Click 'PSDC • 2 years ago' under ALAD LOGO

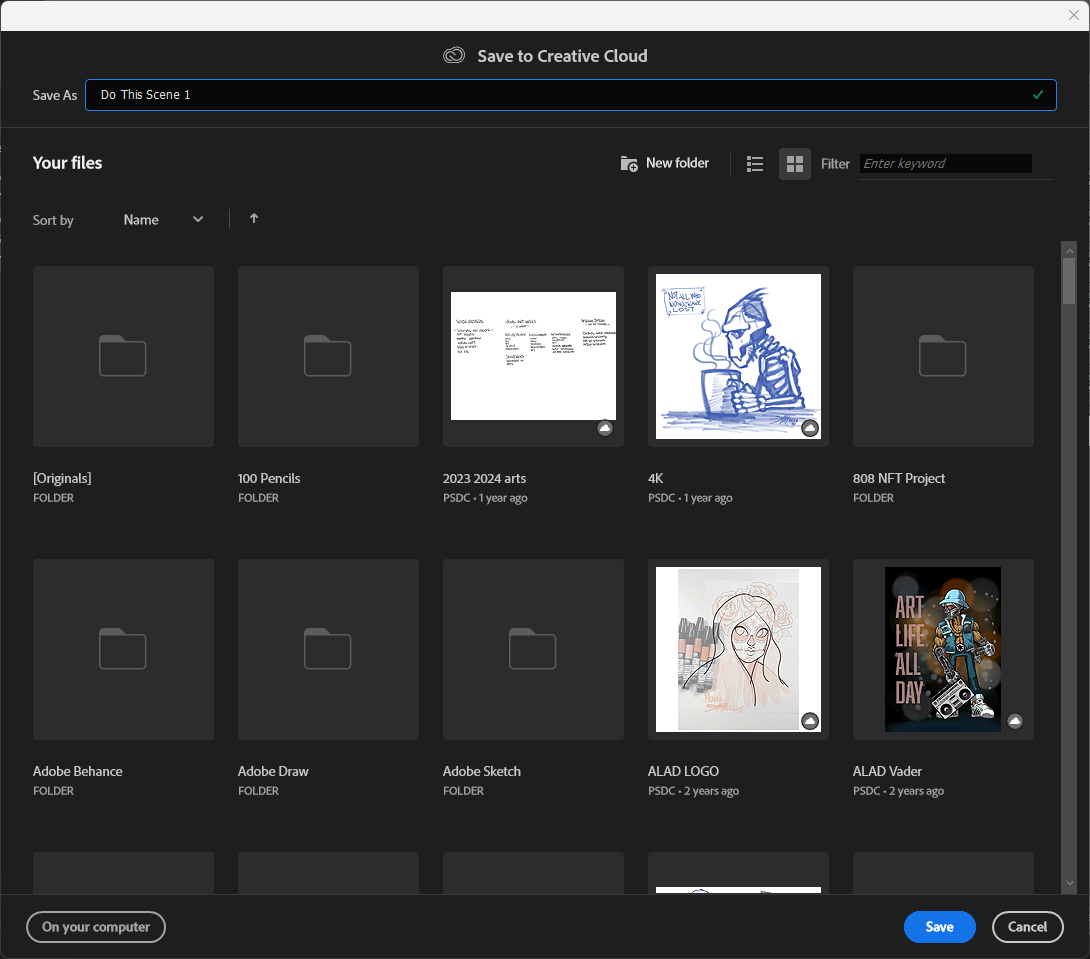click(693, 791)
